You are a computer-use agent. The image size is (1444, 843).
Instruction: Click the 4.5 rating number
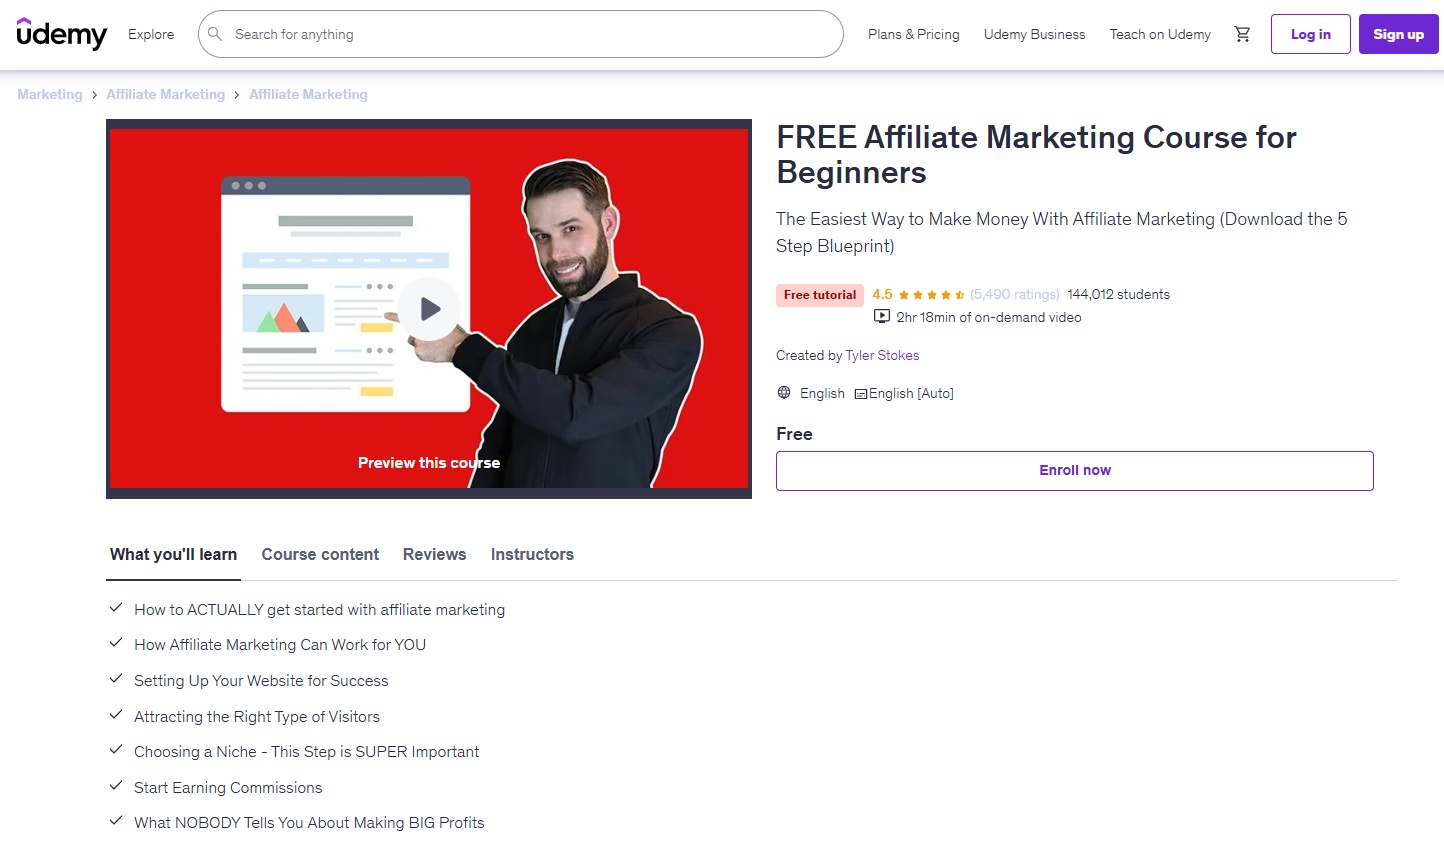[882, 294]
